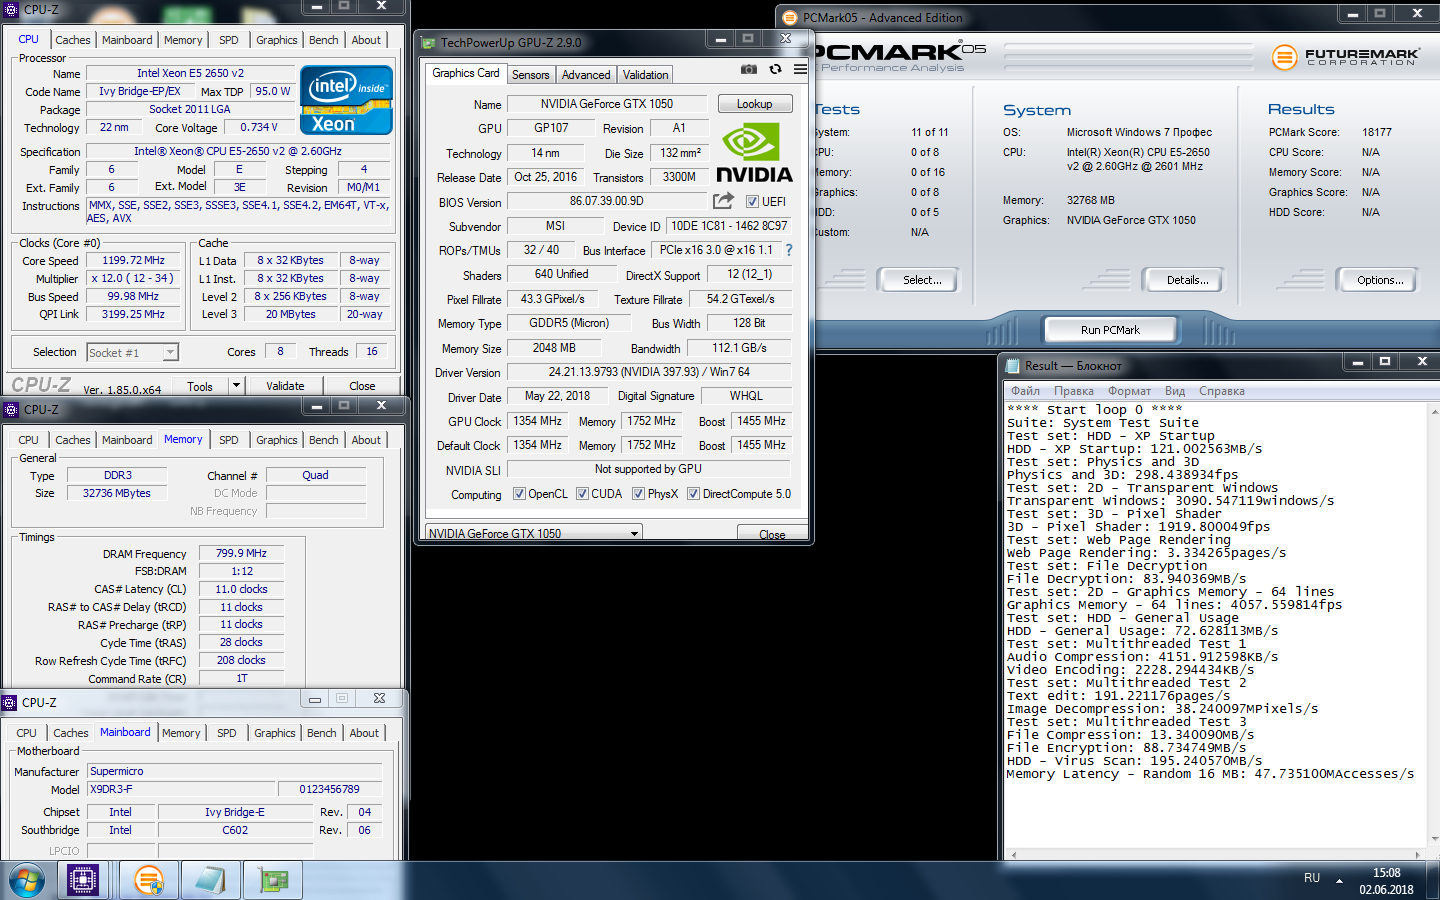Open the Справка menu in Notepad
The width and height of the screenshot is (1440, 900).
click(1221, 391)
